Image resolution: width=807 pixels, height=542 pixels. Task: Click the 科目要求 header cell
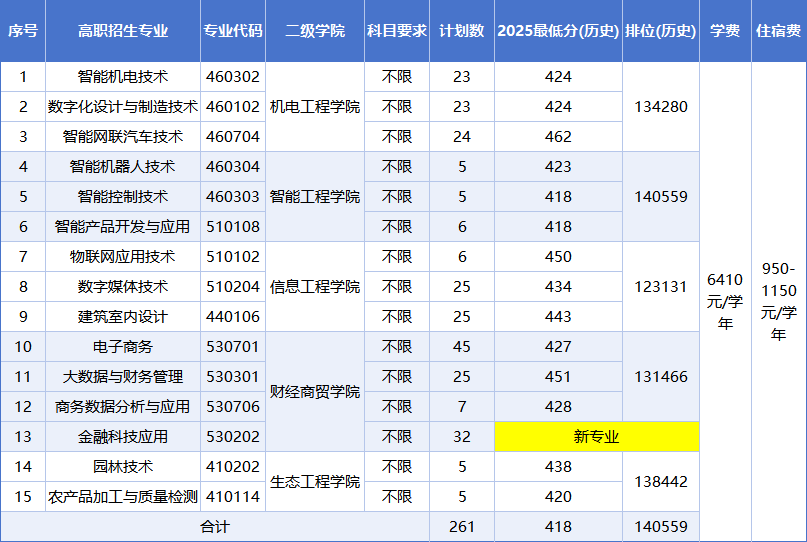tap(397, 31)
